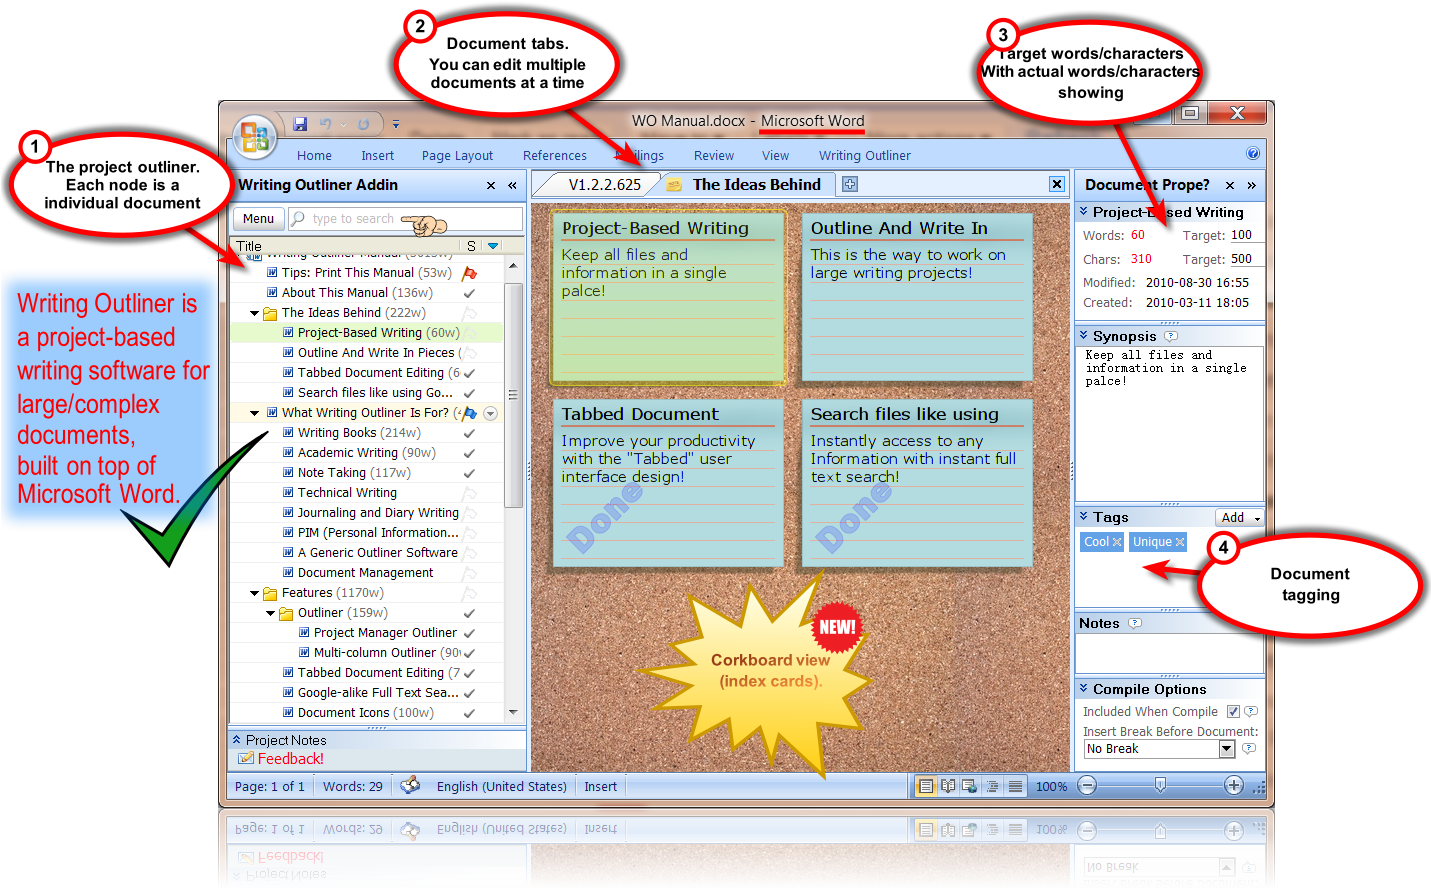This screenshot has width=1431, height=888.
Task: Click the Print Layout view icon
Action: [926, 786]
